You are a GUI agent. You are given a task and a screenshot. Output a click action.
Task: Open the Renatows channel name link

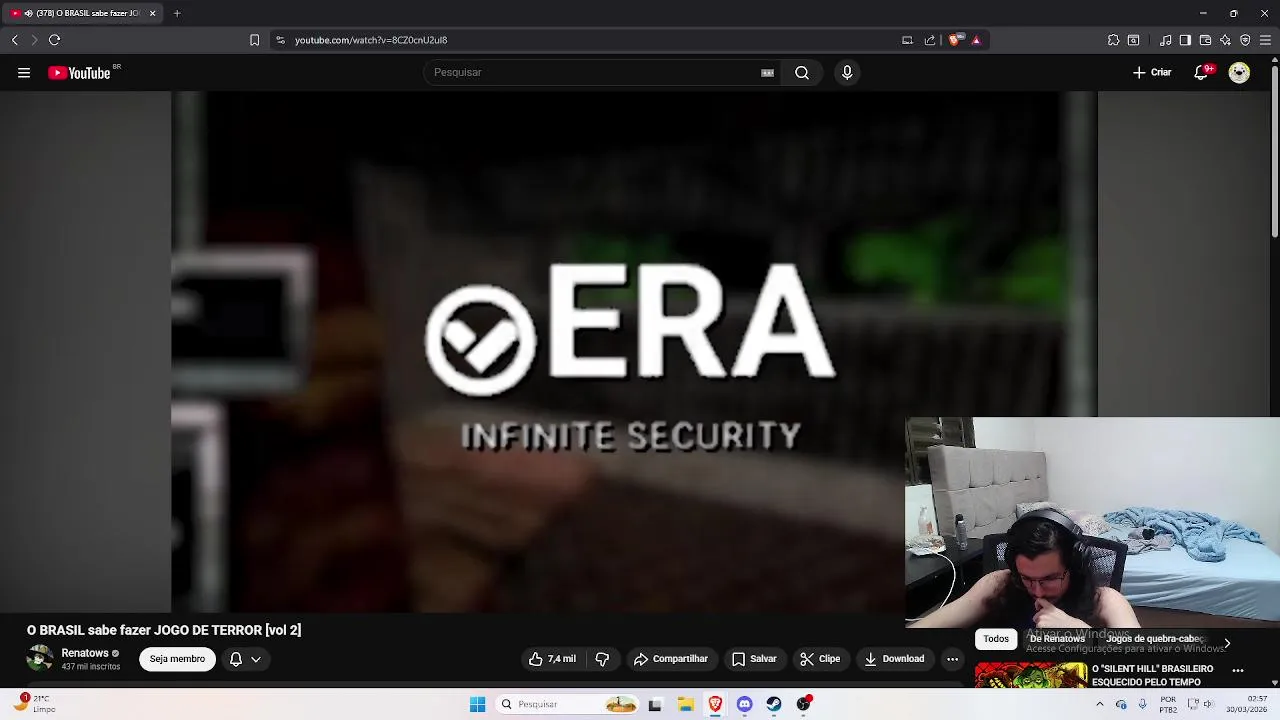pyautogui.click(x=85, y=653)
